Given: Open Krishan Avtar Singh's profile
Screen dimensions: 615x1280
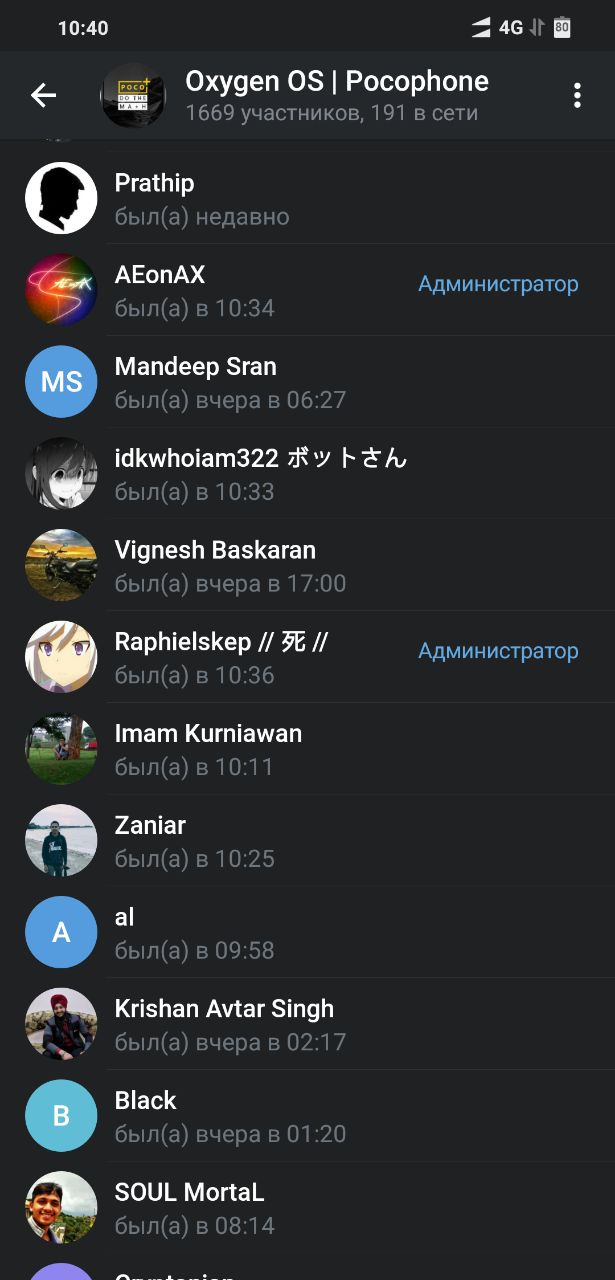Looking at the screenshot, I should (307, 1024).
